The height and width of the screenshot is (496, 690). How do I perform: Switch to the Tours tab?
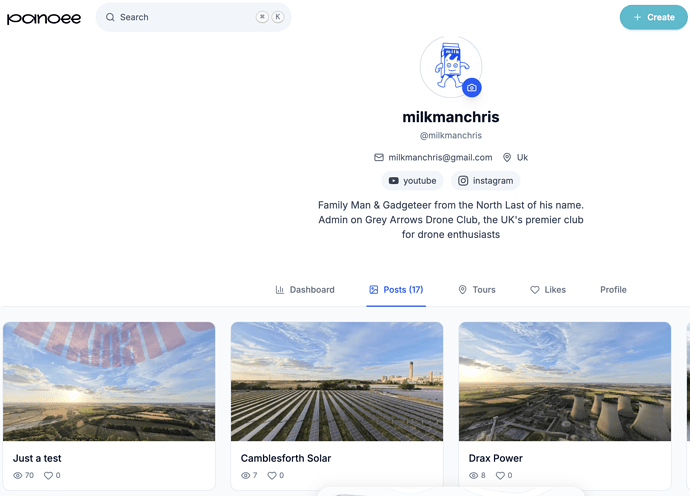tap(477, 290)
